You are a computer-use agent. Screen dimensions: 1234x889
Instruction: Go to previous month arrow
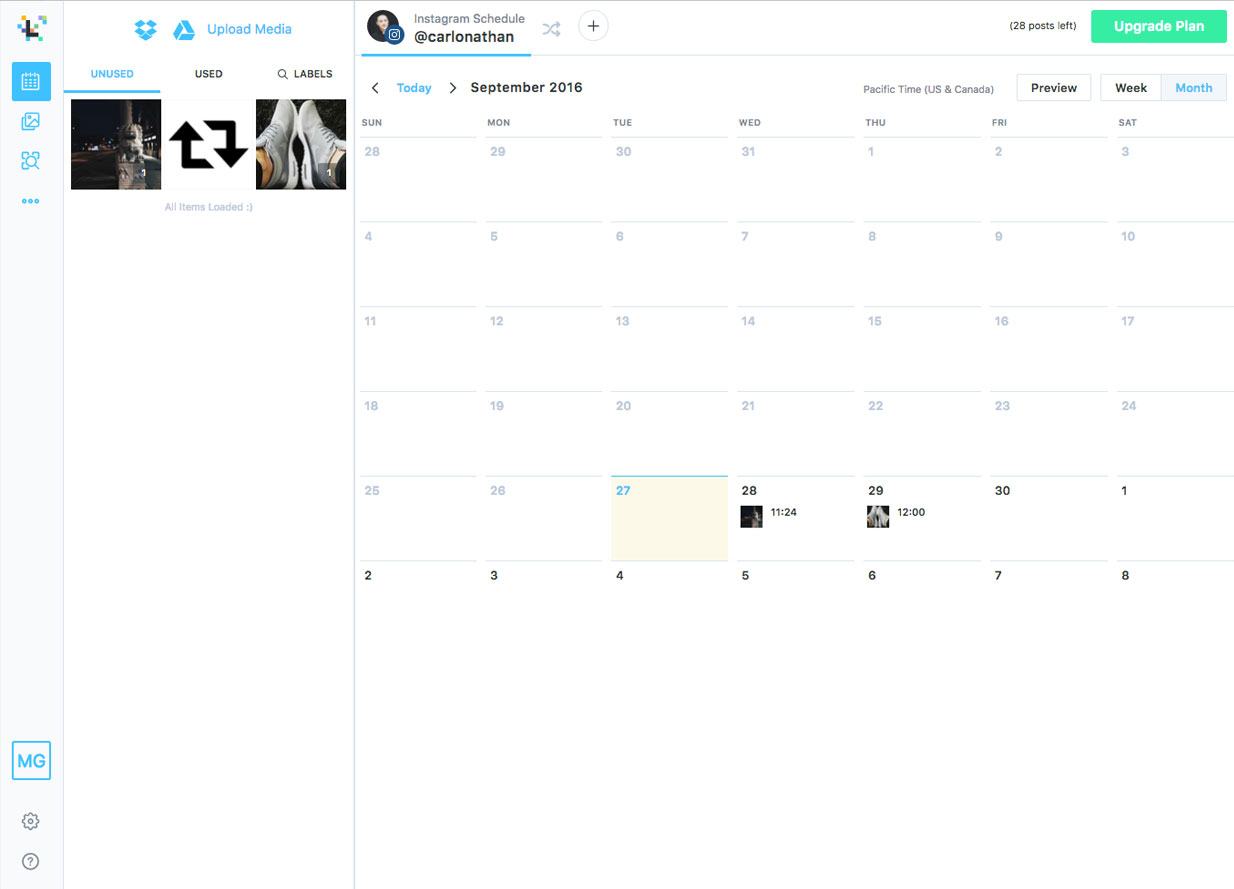(x=375, y=88)
